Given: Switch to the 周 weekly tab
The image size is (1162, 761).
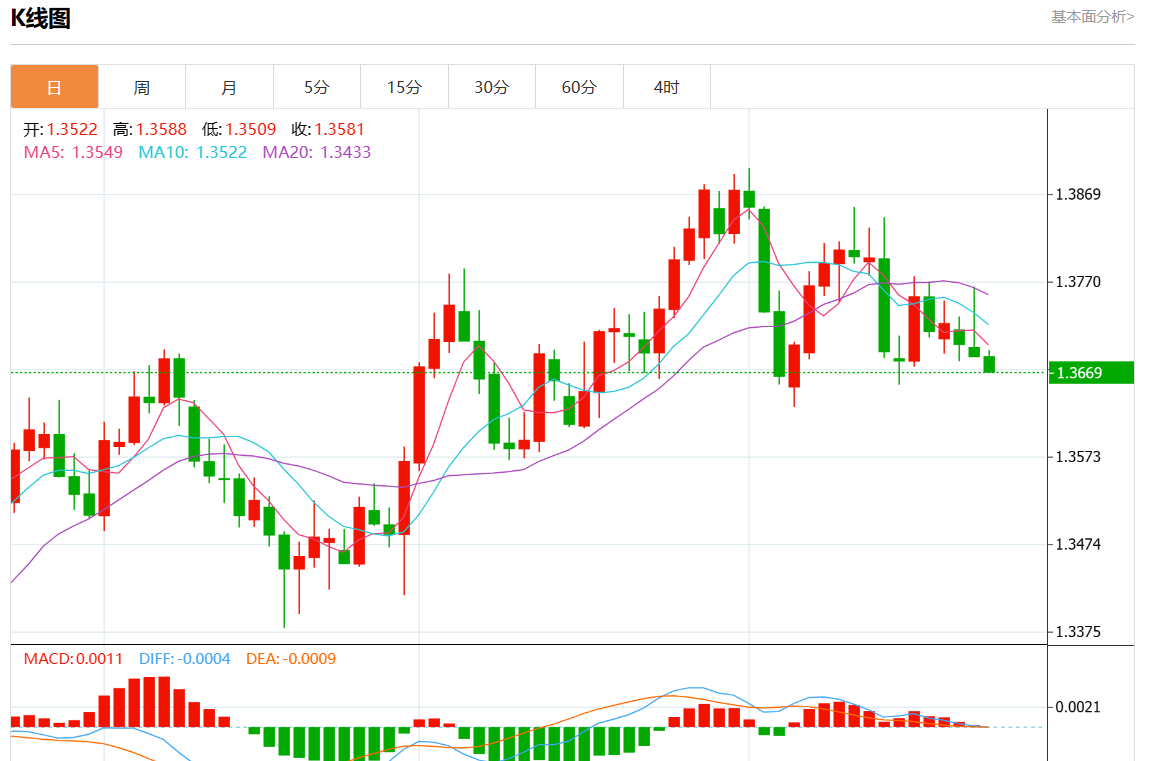Looking at the screenshot, I should (x=142, y=87).
